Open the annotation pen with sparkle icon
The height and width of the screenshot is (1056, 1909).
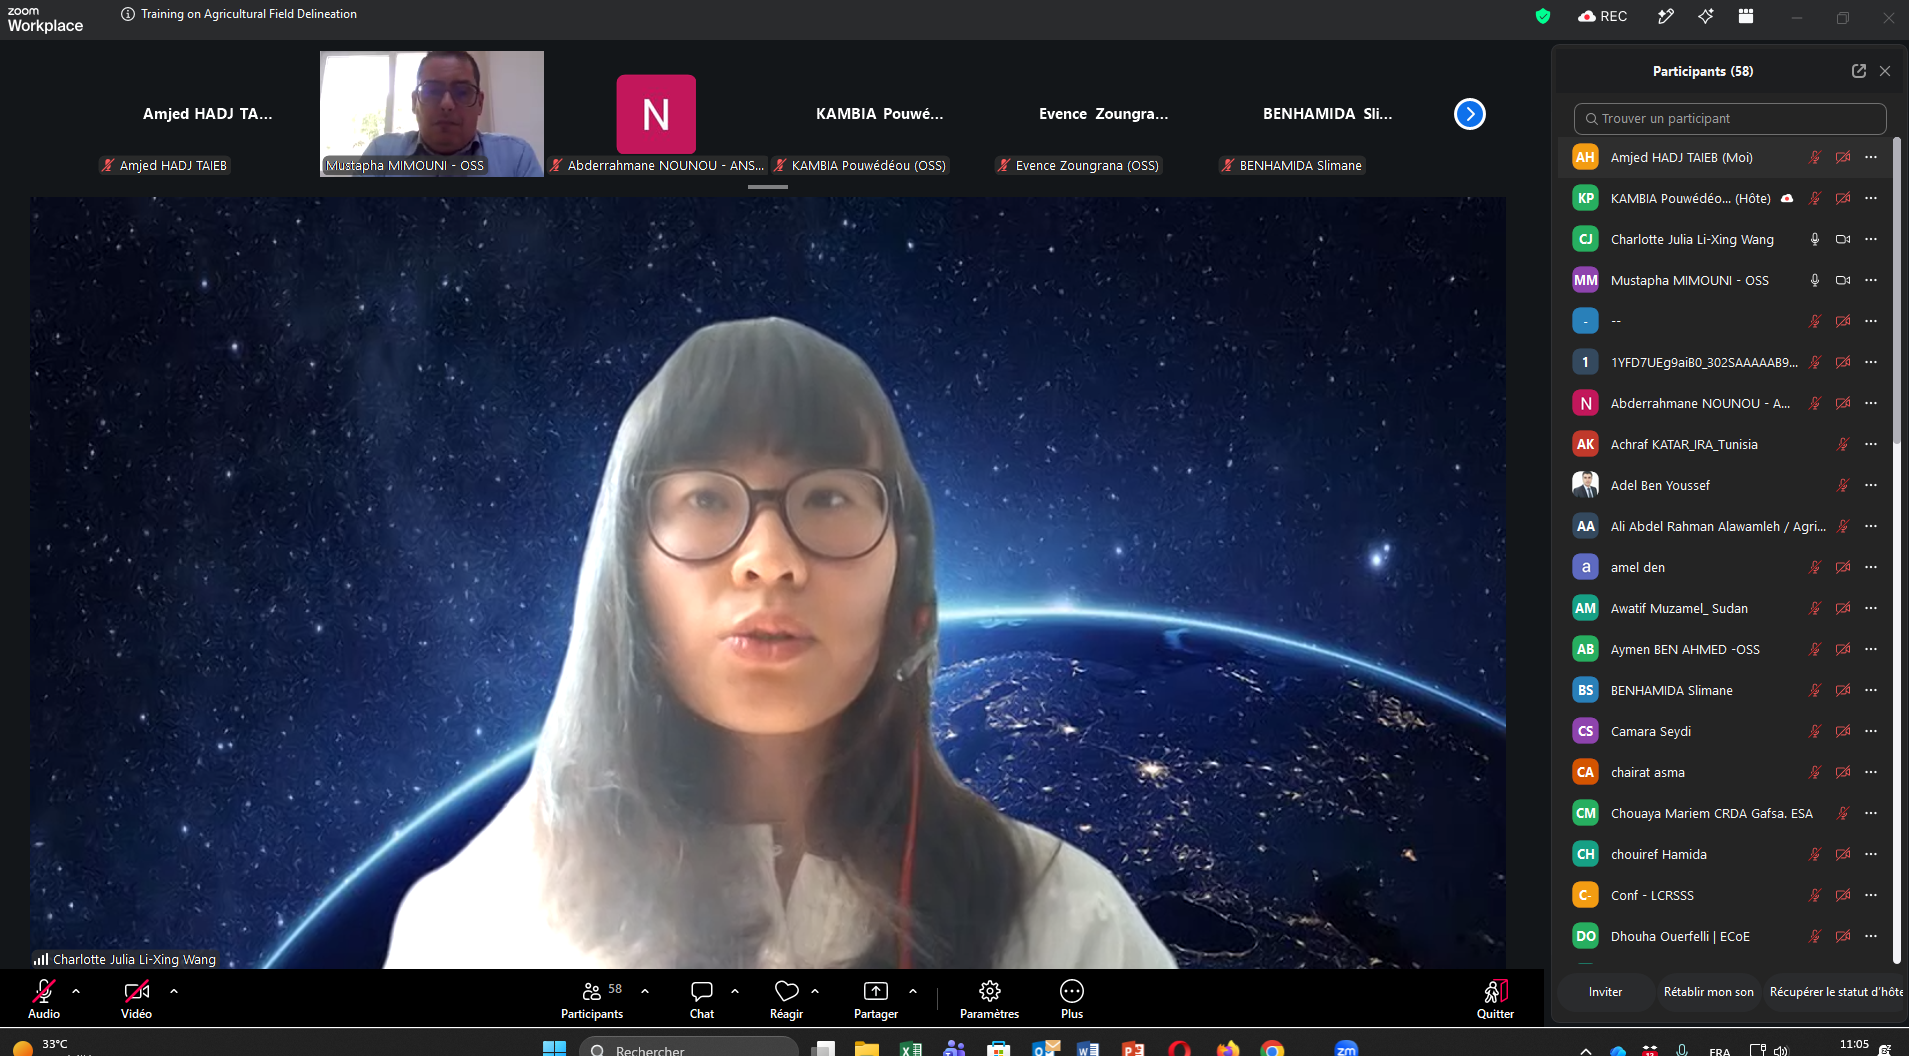[1666, 16]
